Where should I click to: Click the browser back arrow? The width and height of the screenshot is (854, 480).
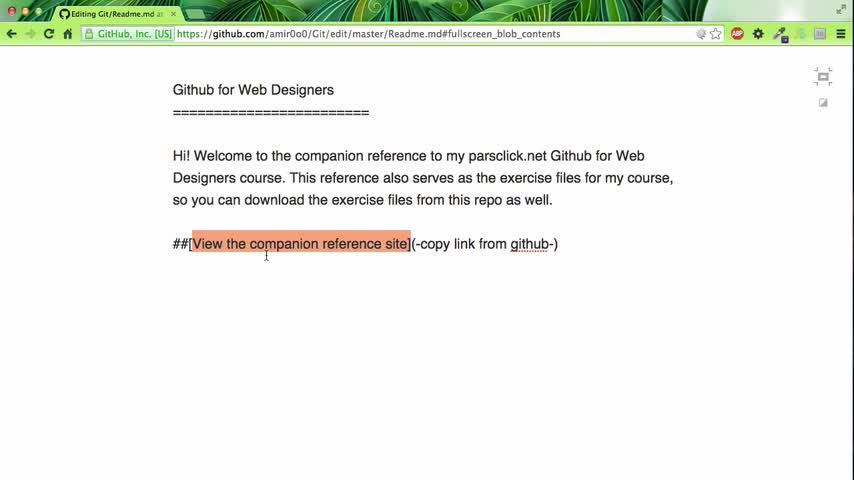pyautogui.click(x=12, y=34)
